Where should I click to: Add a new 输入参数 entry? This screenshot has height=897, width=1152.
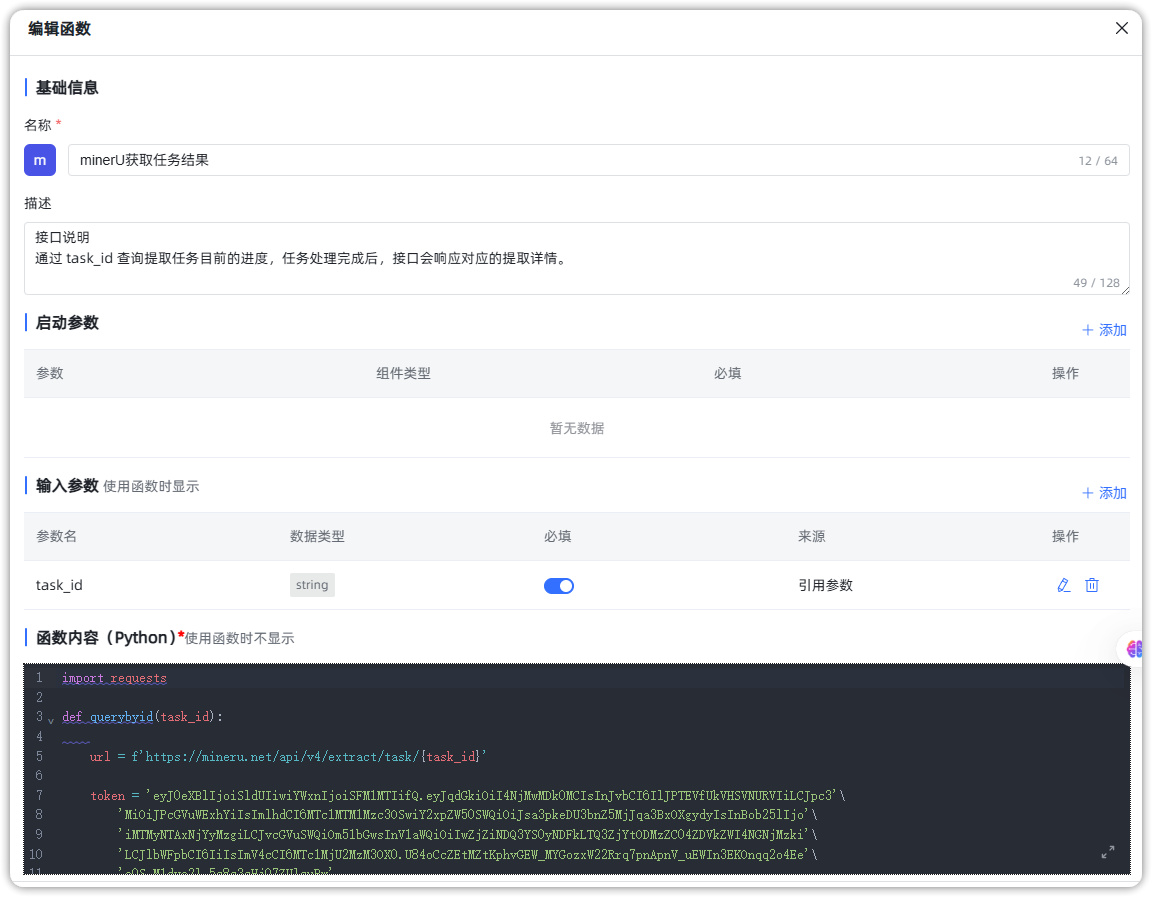[x=1104, y=493]
